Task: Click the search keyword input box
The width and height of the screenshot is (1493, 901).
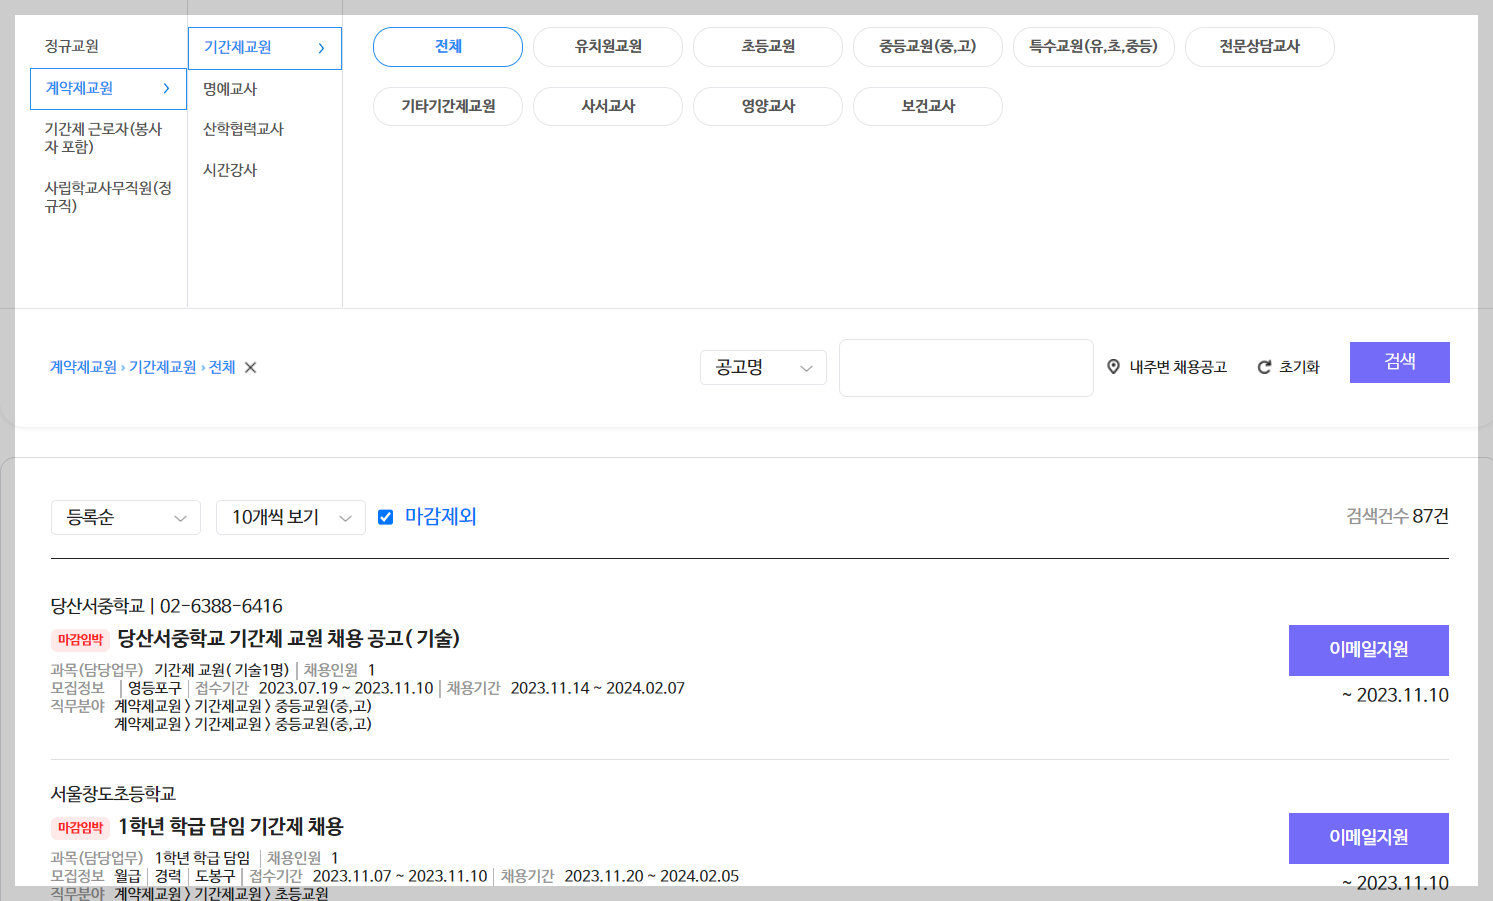Action: point(965,367)
